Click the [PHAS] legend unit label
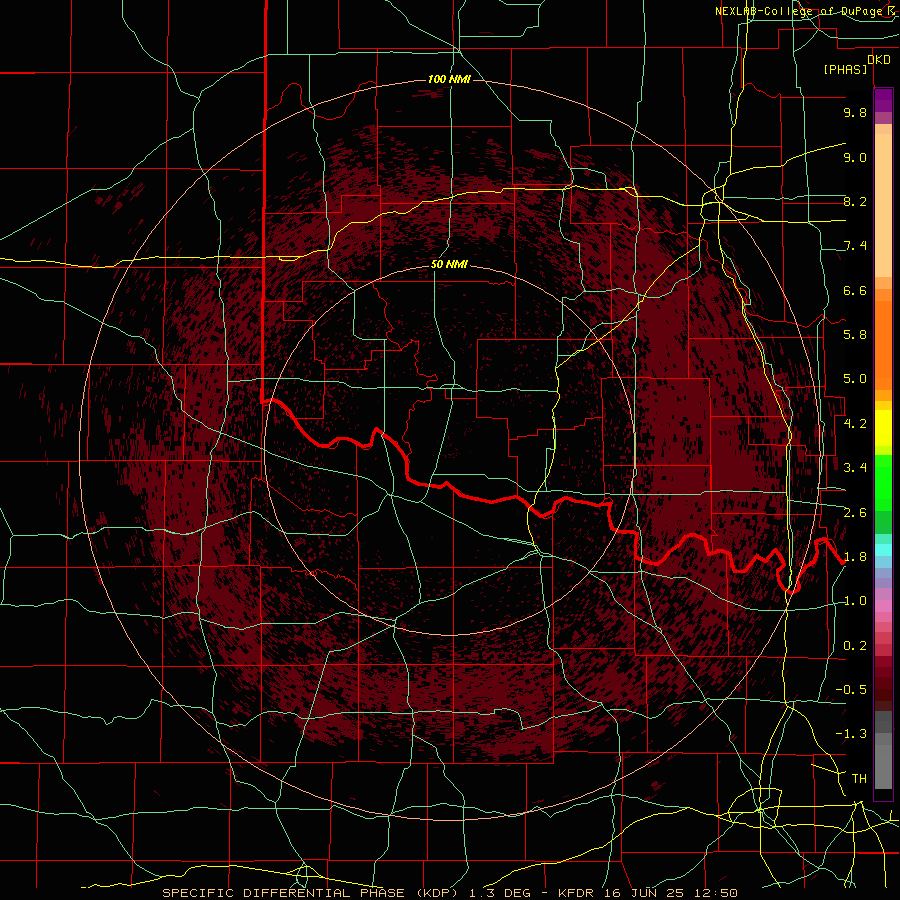 pyautogui.click(x=845, y=70)
